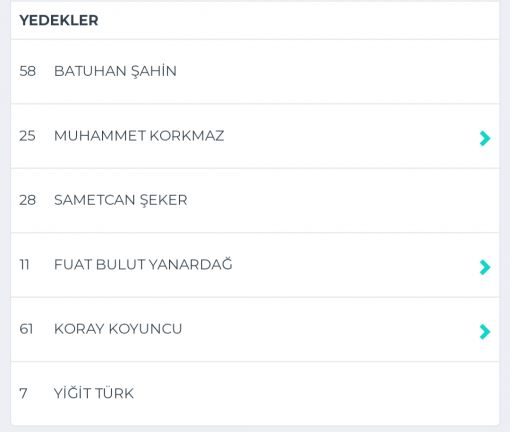The width and height of the screenshot is (510, 432).
Task: Select player name Sametcan Şeker
Action: pyautogui.click(x=121, y=200)
